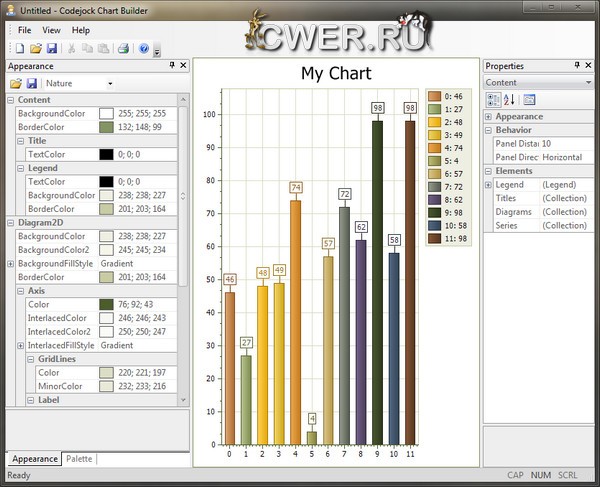
Task: Collapse the Axis subsection
Action: [21, 291]
